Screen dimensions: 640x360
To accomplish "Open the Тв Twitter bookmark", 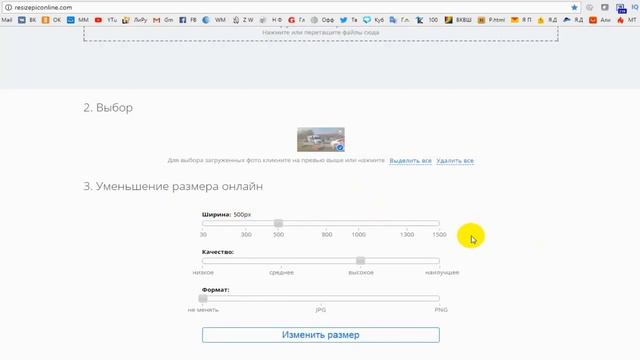I will tap(348, 20).
